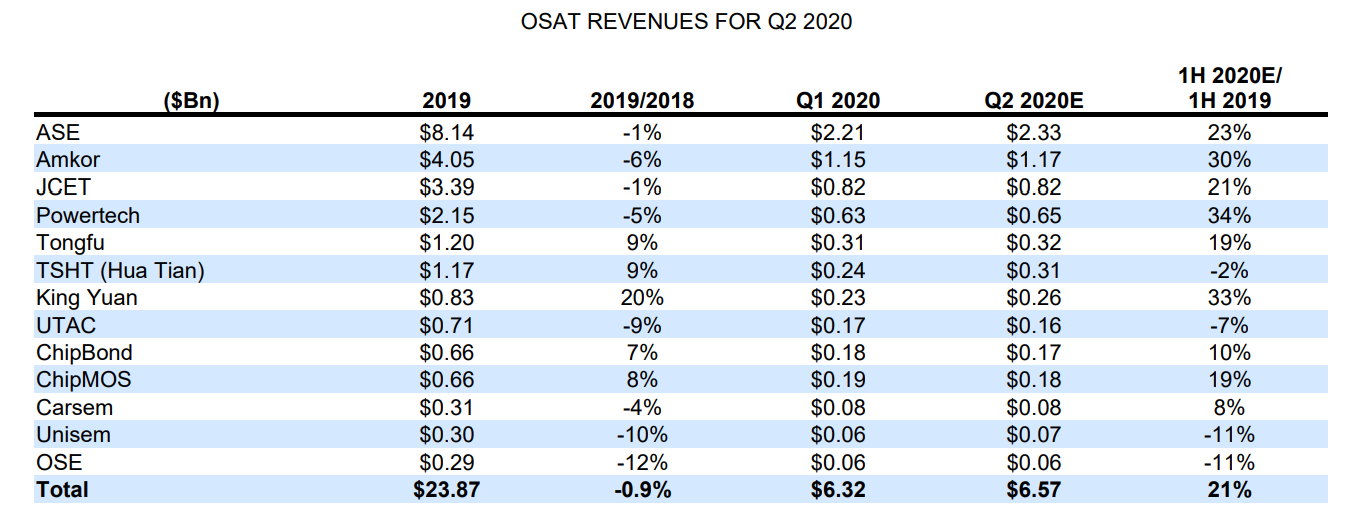Click the 'TSHT (Hua Tian)' row label

[120, 270]
